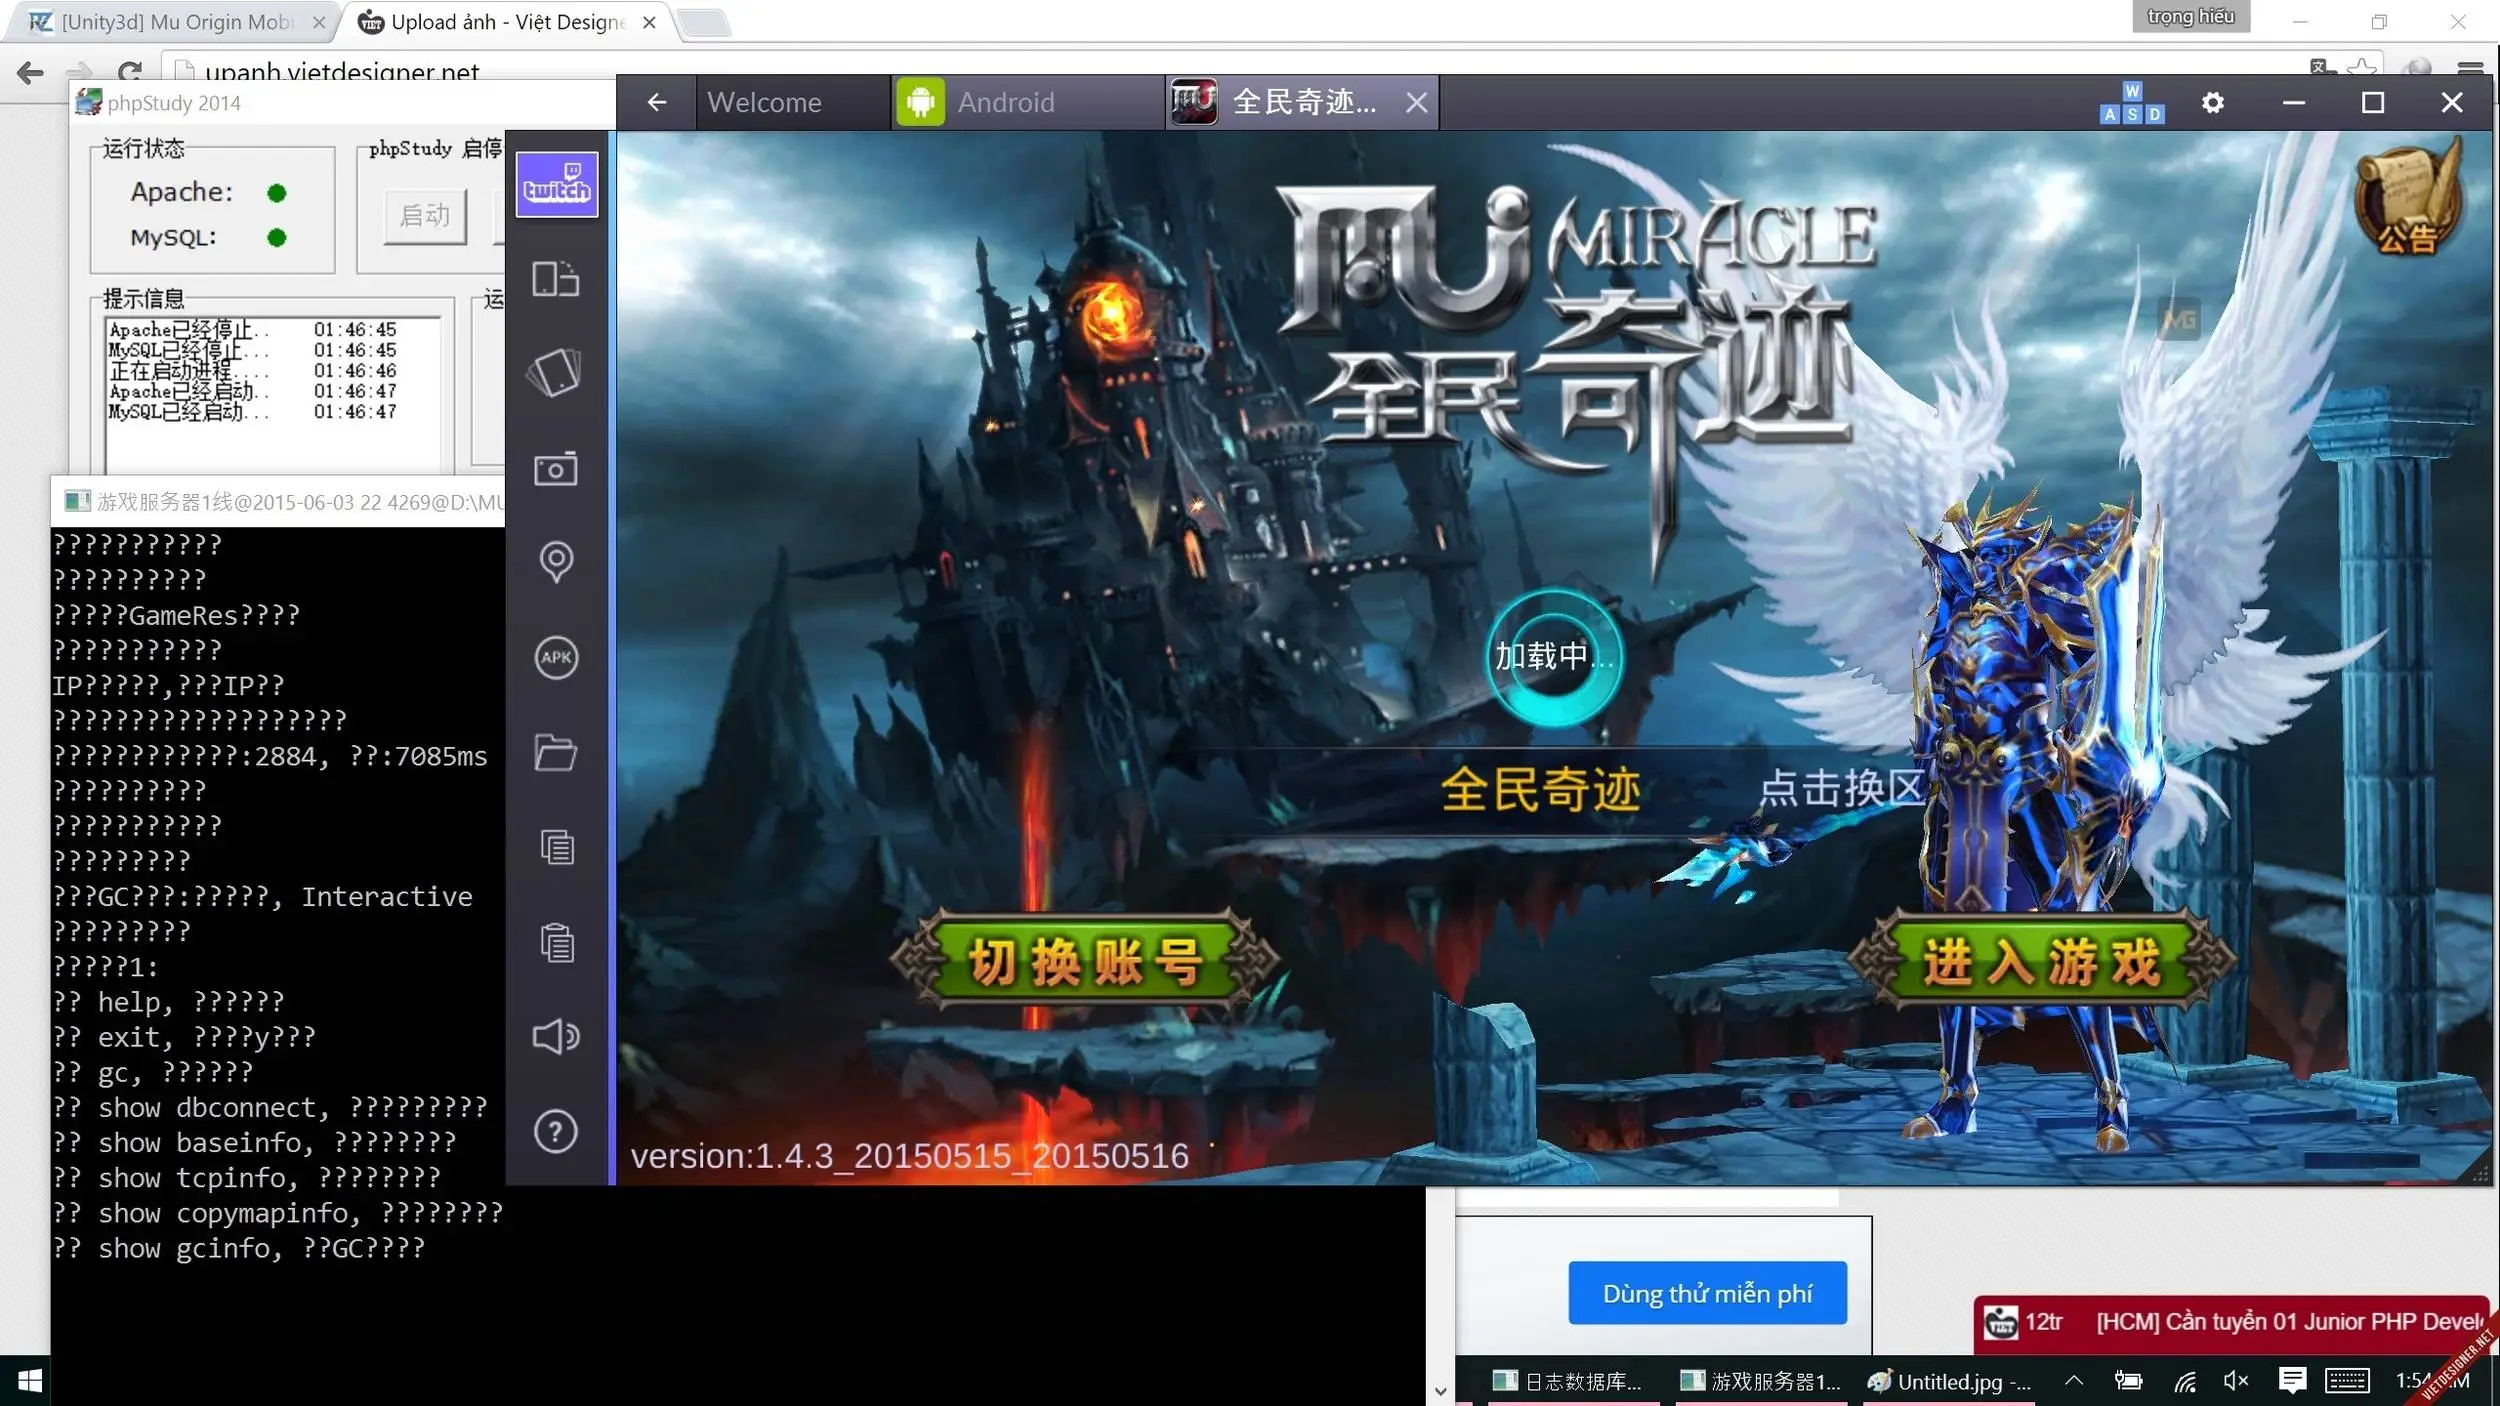Click the Windows Start button
This screenshot has width=2500, height=1406.
[x=30, y=1381]
